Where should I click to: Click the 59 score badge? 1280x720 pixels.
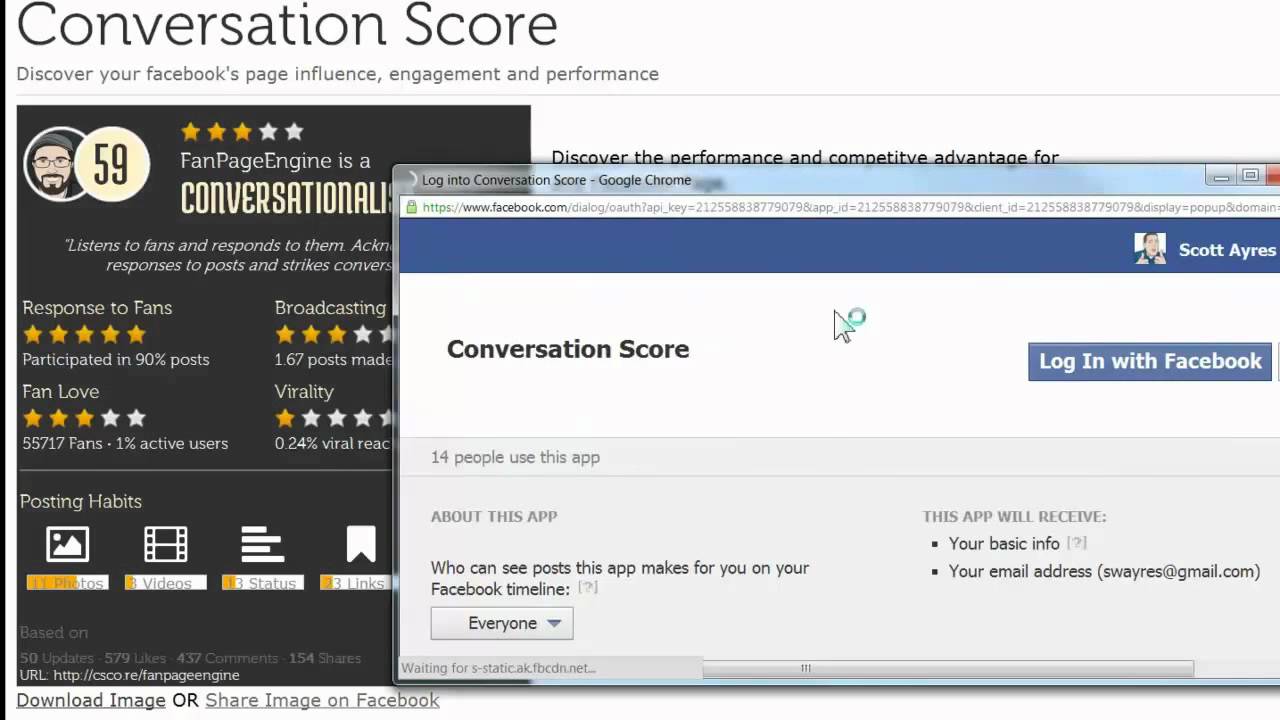point(111,165)
